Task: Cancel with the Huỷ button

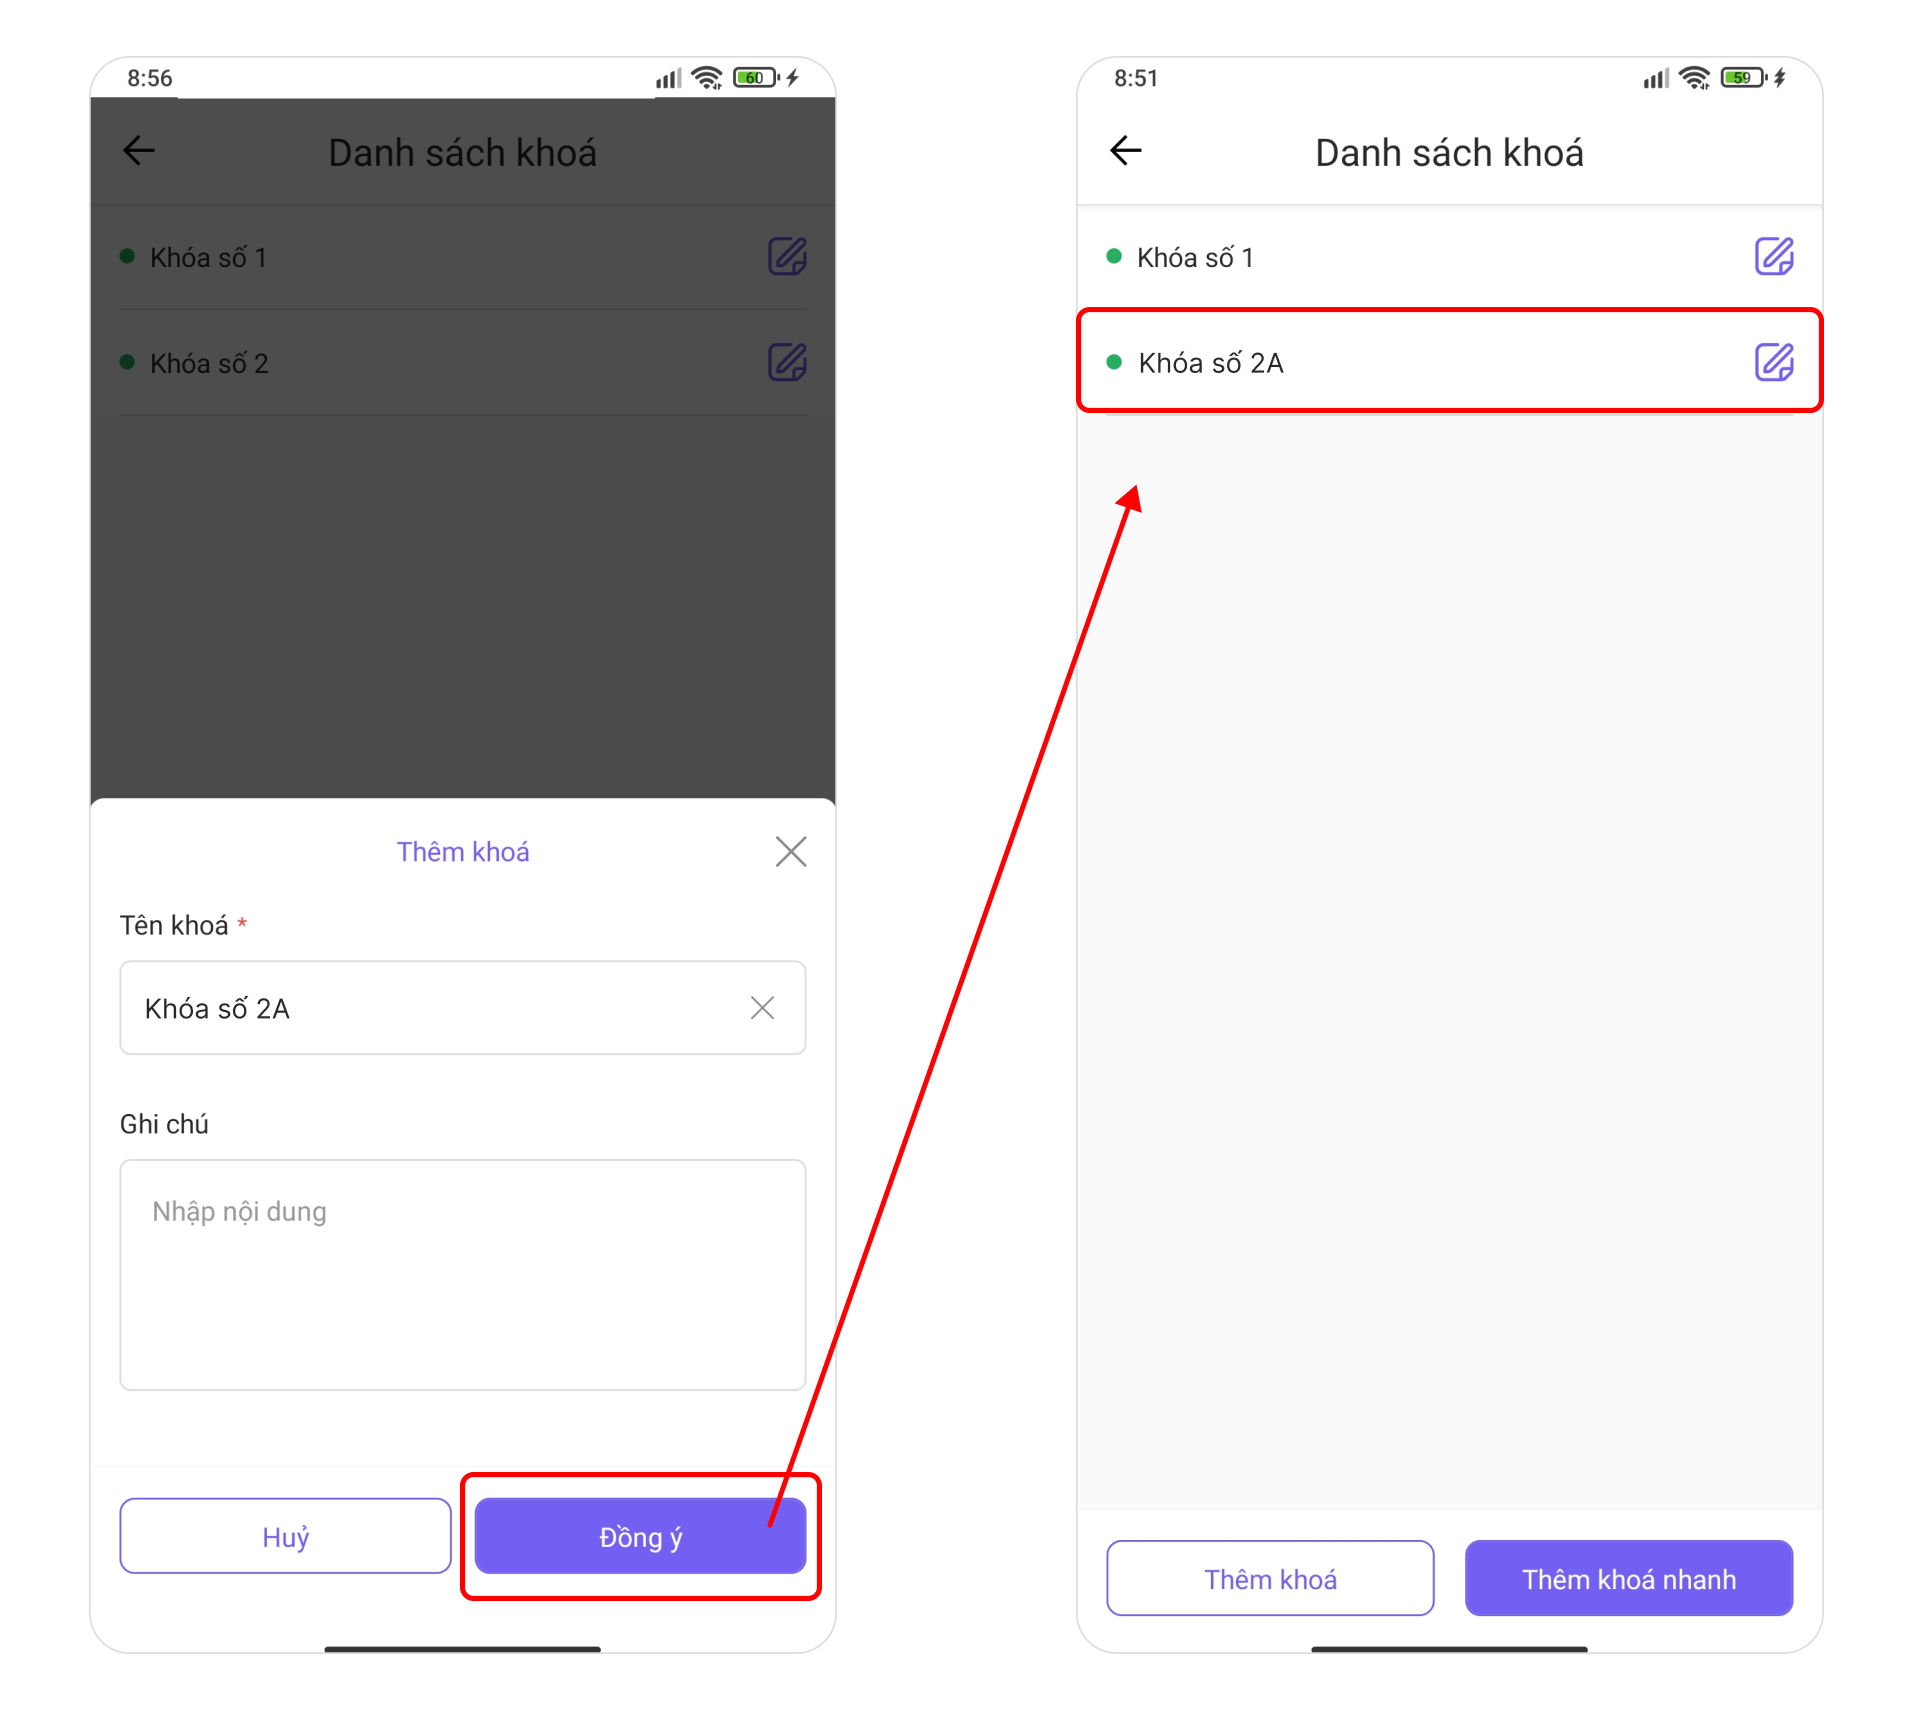Action: point(285,1536)
